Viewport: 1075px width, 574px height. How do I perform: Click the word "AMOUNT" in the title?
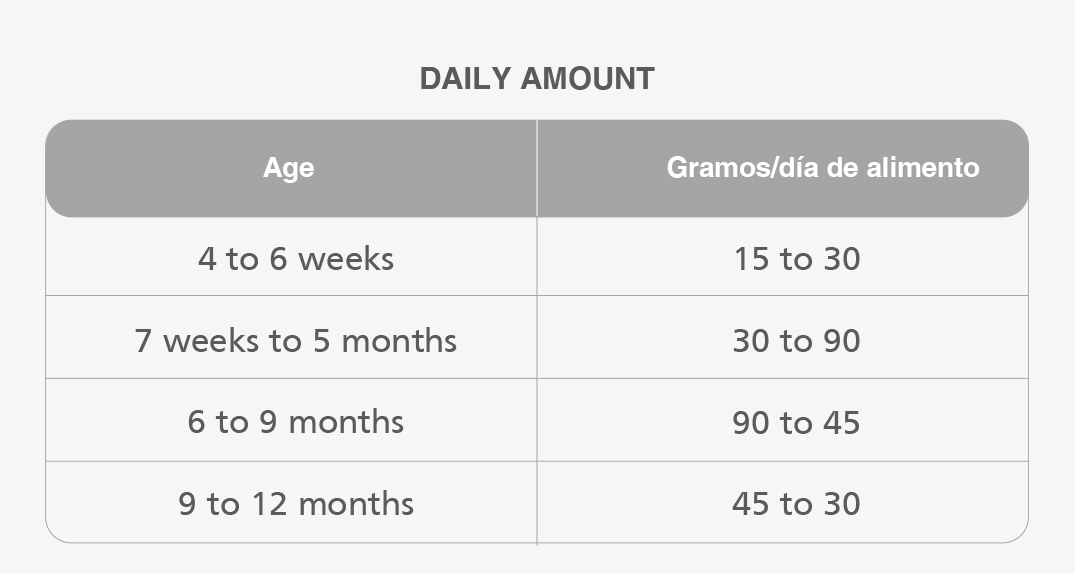pyautogui.click(x=588, y=79)
